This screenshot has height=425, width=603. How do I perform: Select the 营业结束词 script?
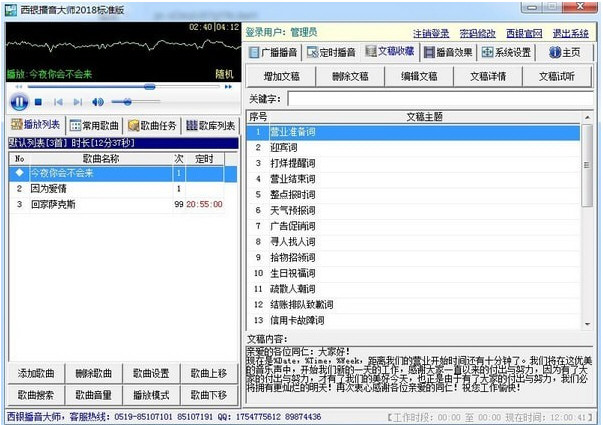[413, 179]
